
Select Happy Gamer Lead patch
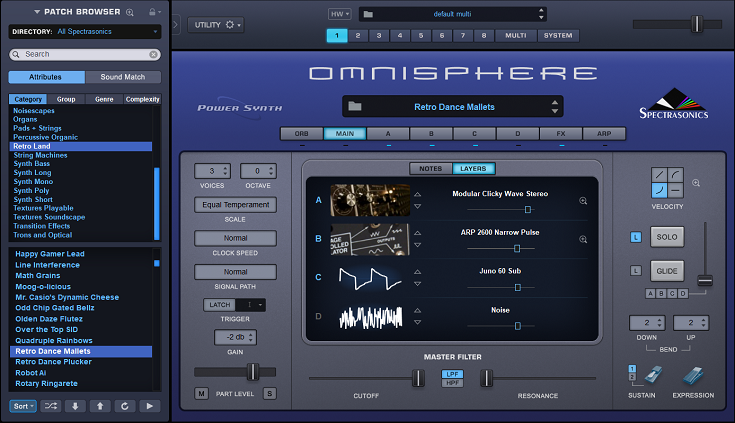pyautogui.click(x=50, y=254)
